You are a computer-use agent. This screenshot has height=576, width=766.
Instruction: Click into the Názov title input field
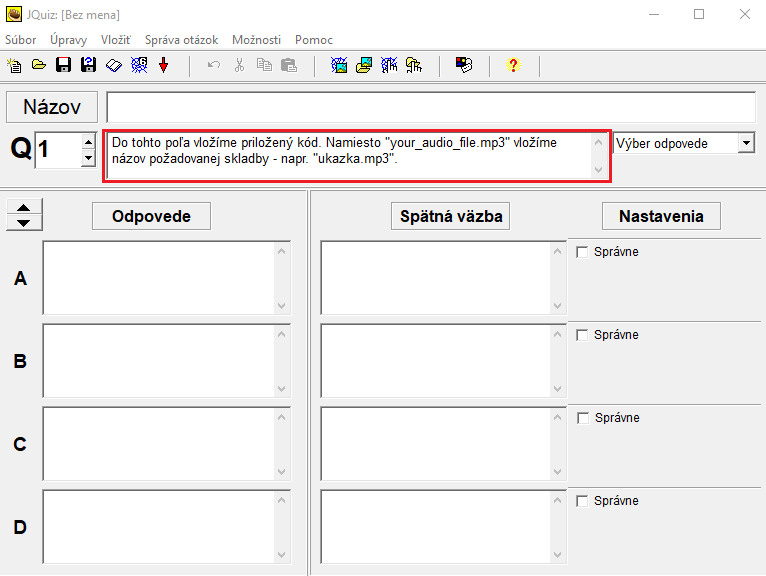tap(430, 107)
